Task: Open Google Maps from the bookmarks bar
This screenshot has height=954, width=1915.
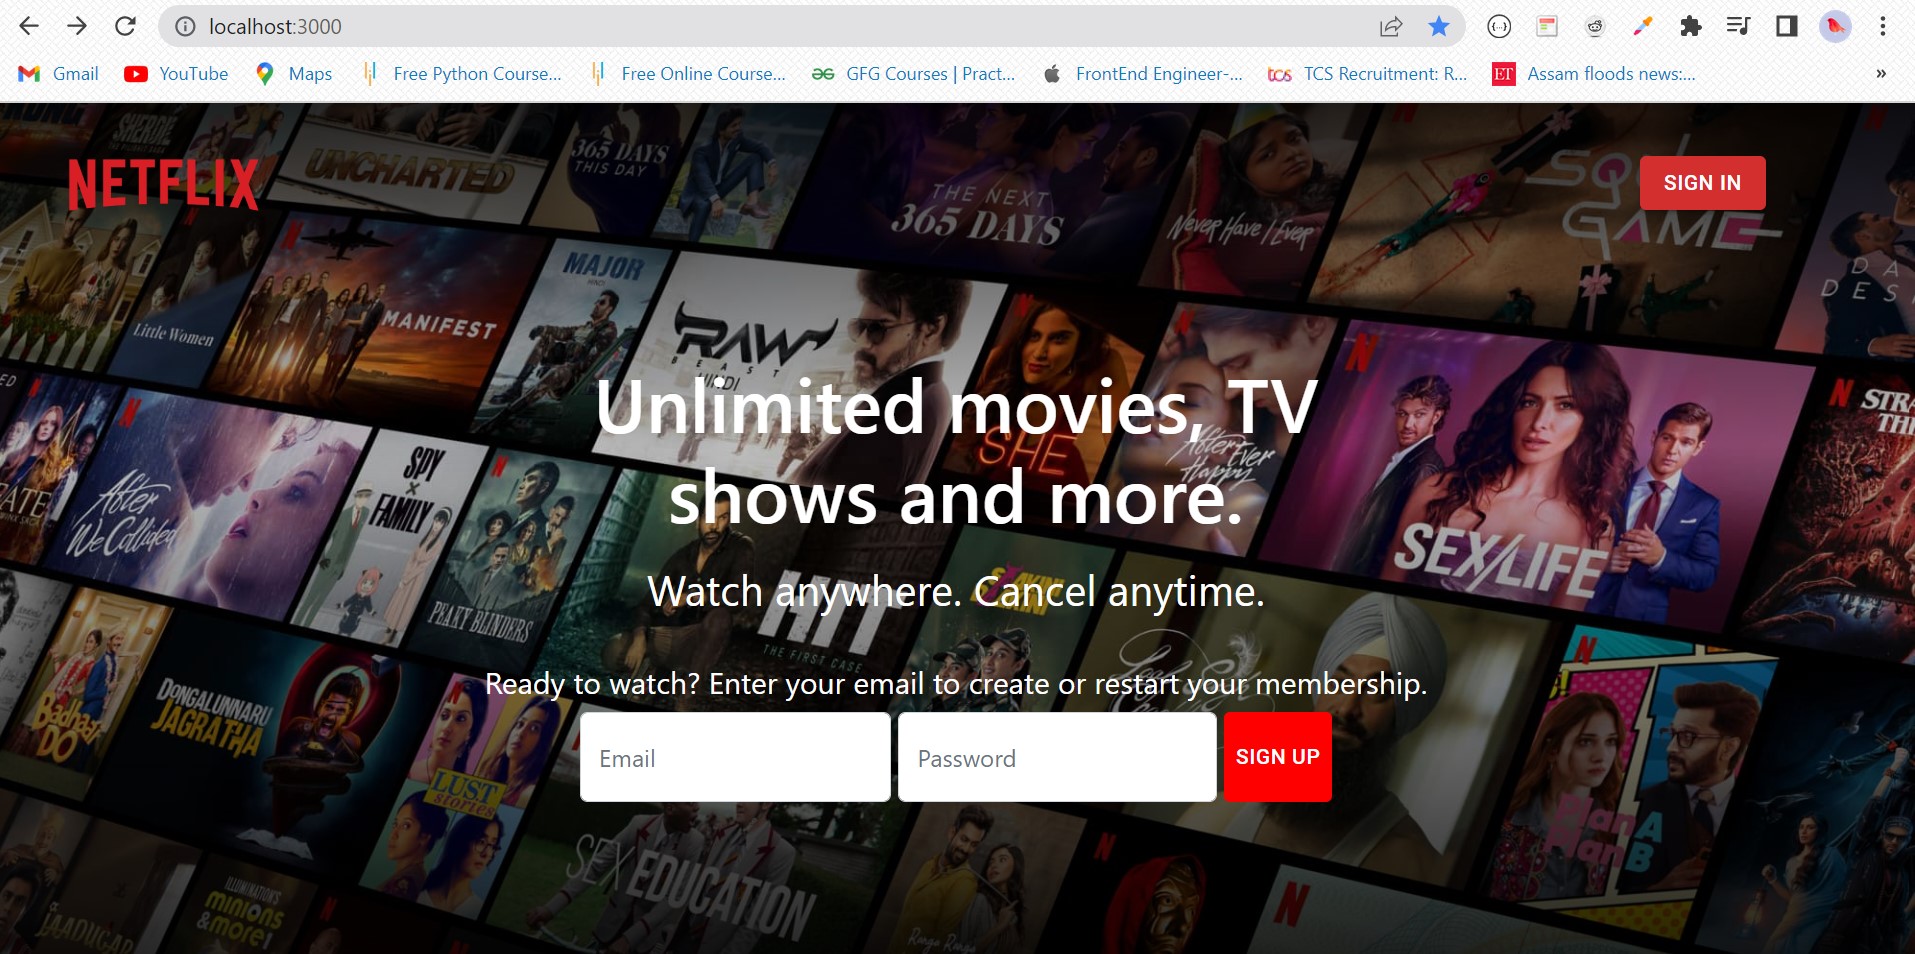Action: [x=265, y=73]
